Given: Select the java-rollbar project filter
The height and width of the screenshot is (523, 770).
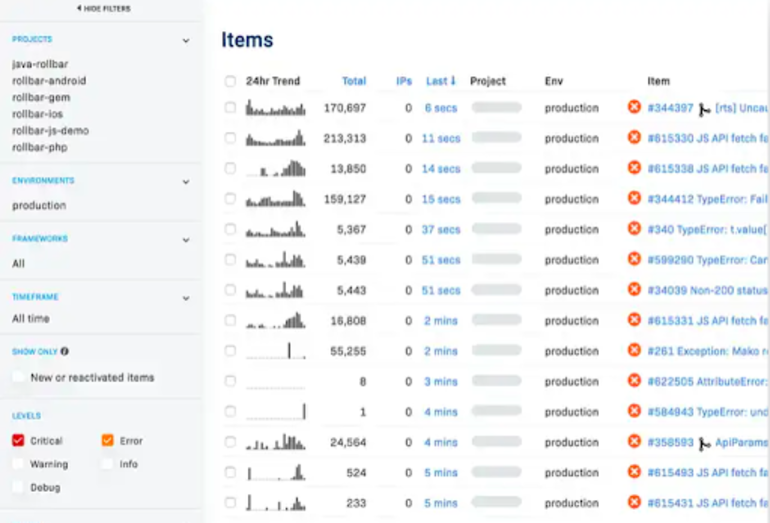Looking at the screenshot, I should point(40,64).
